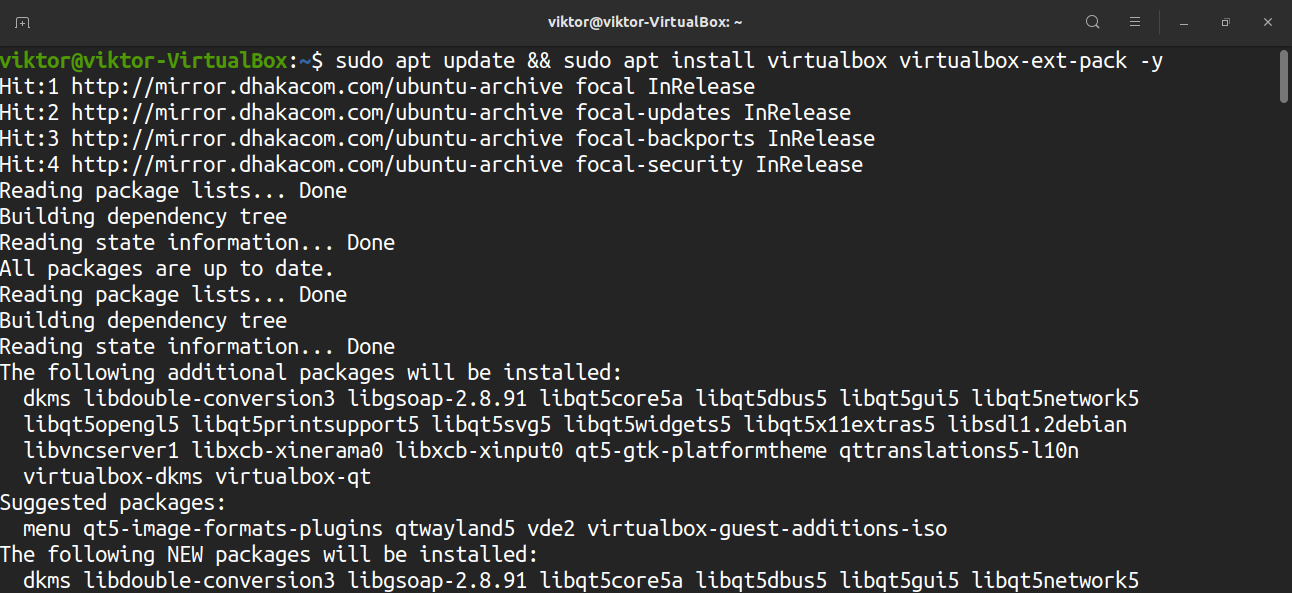The image size is (1292, 593).
Task: Click the 'Hit:1' focal InRelease line
Action: coord(377,87)
